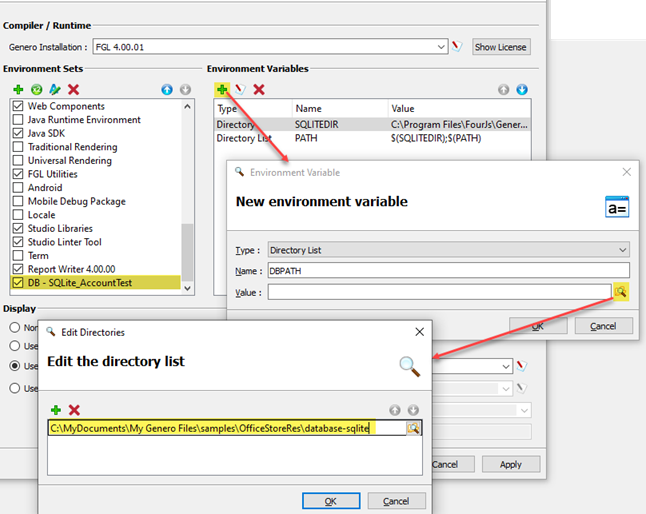Cancel the New environment variable dialog

[603, 326]
